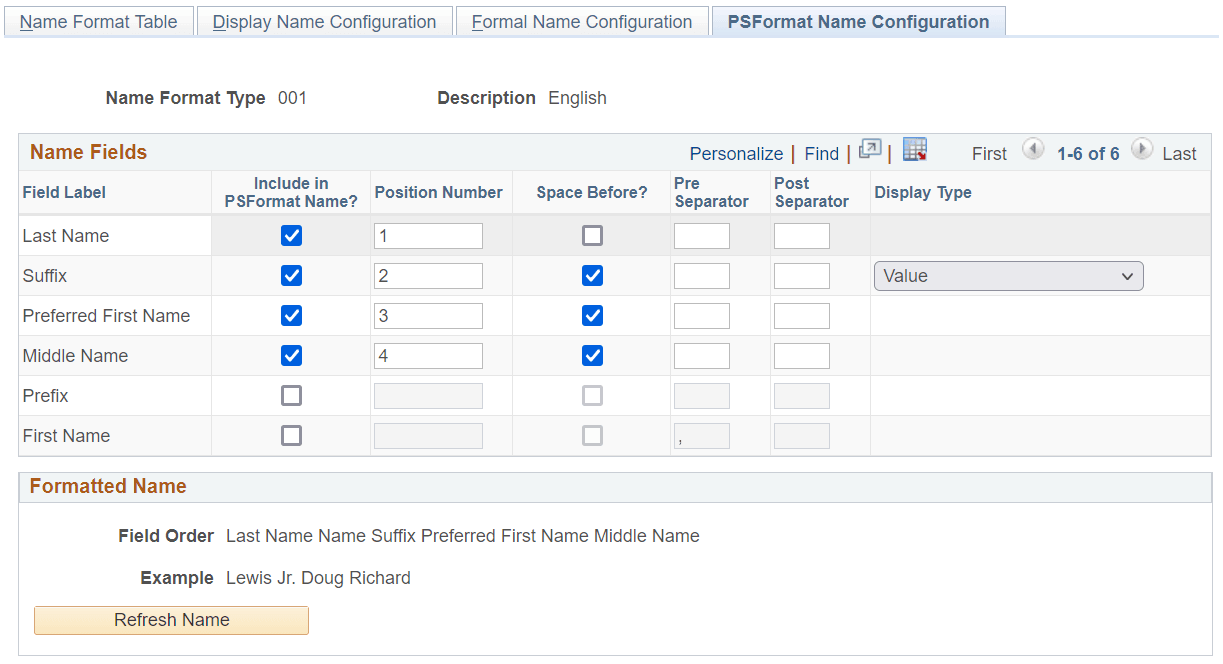Uncheck Include in PSFormat for Last Name
This screenshot has height=664, width=1223.
pos(291,236)
